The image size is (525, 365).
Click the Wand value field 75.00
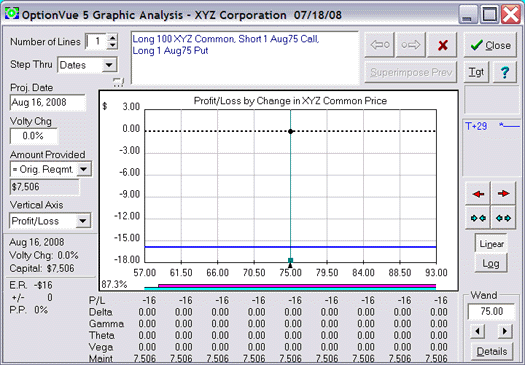pos(491,311)
